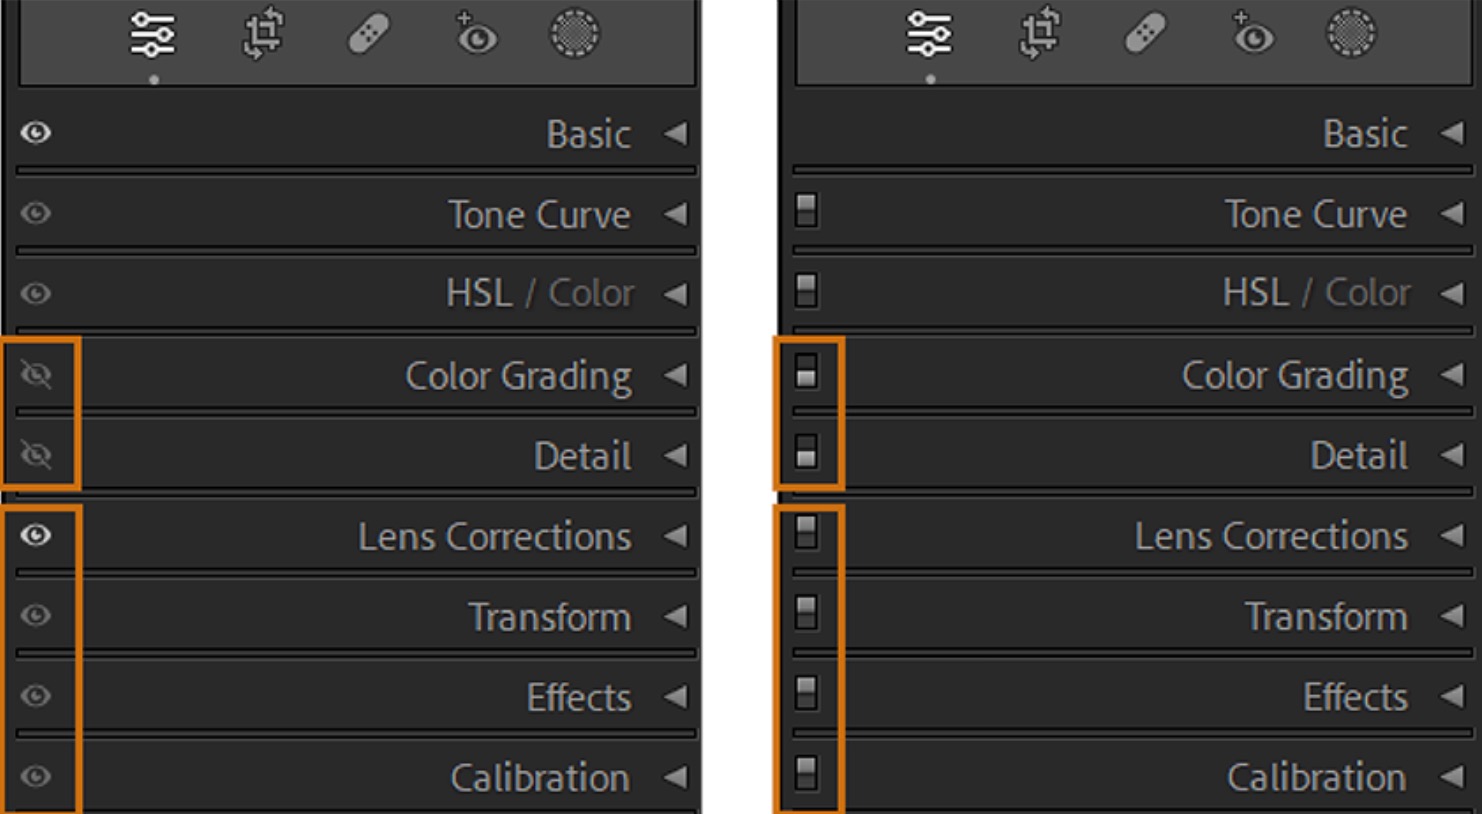Select the Crop tool in right panel
The height and width of the screenshot is (814, 1482).
(x=1039, y=34)
